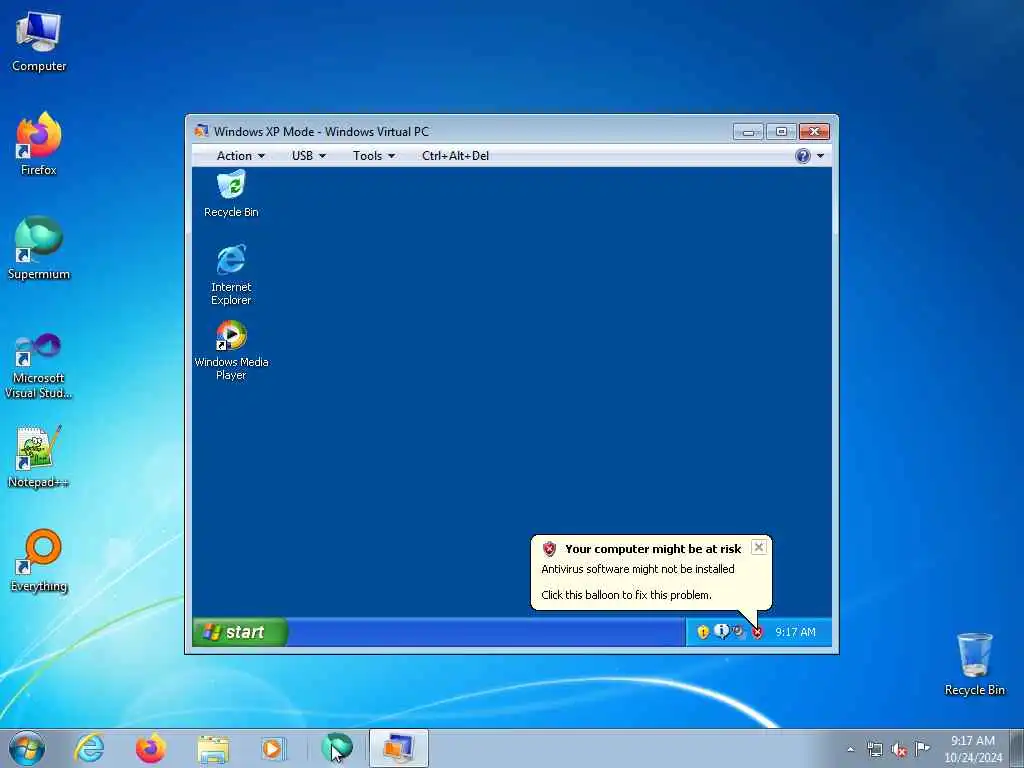The height and width of the screenshot is (768, 1024).
Task: Select the Firefox desktop shortcut
Action: (39, 144)
